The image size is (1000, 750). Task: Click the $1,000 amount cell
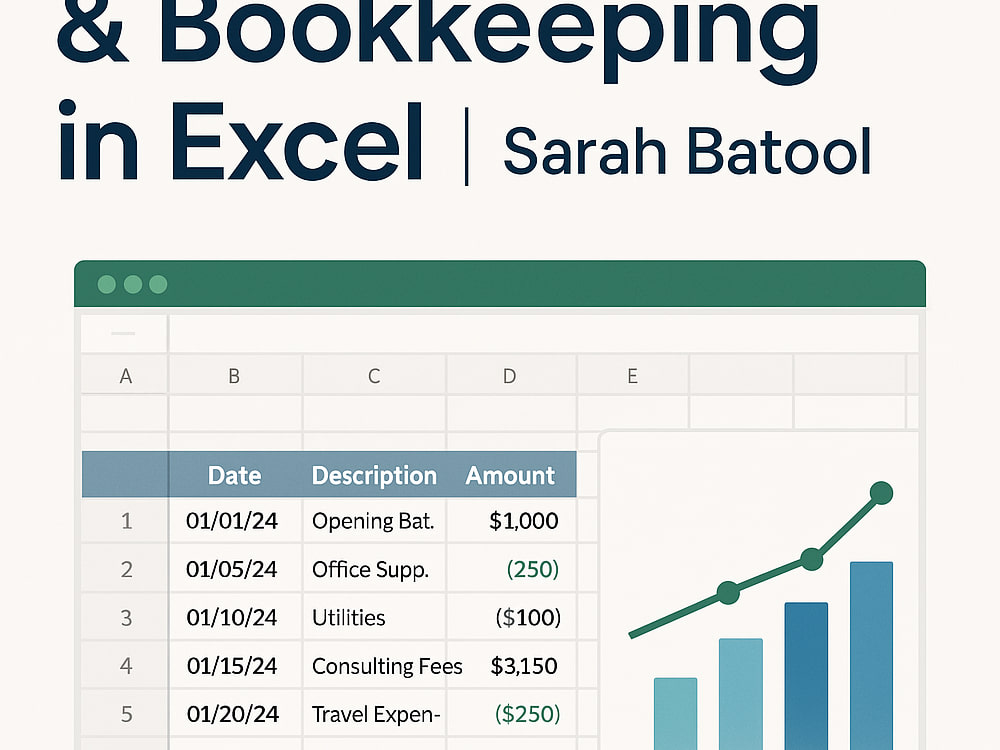click(x=512, y=521)
